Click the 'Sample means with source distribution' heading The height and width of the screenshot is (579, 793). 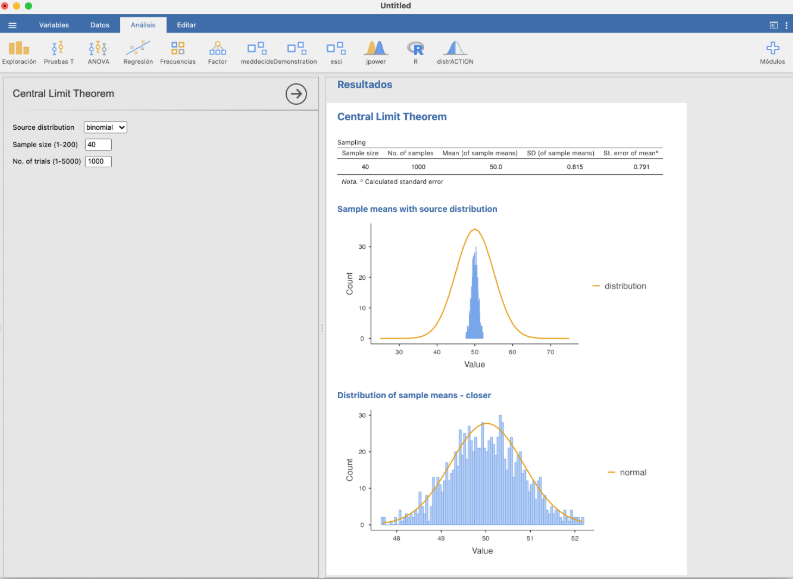417,209
